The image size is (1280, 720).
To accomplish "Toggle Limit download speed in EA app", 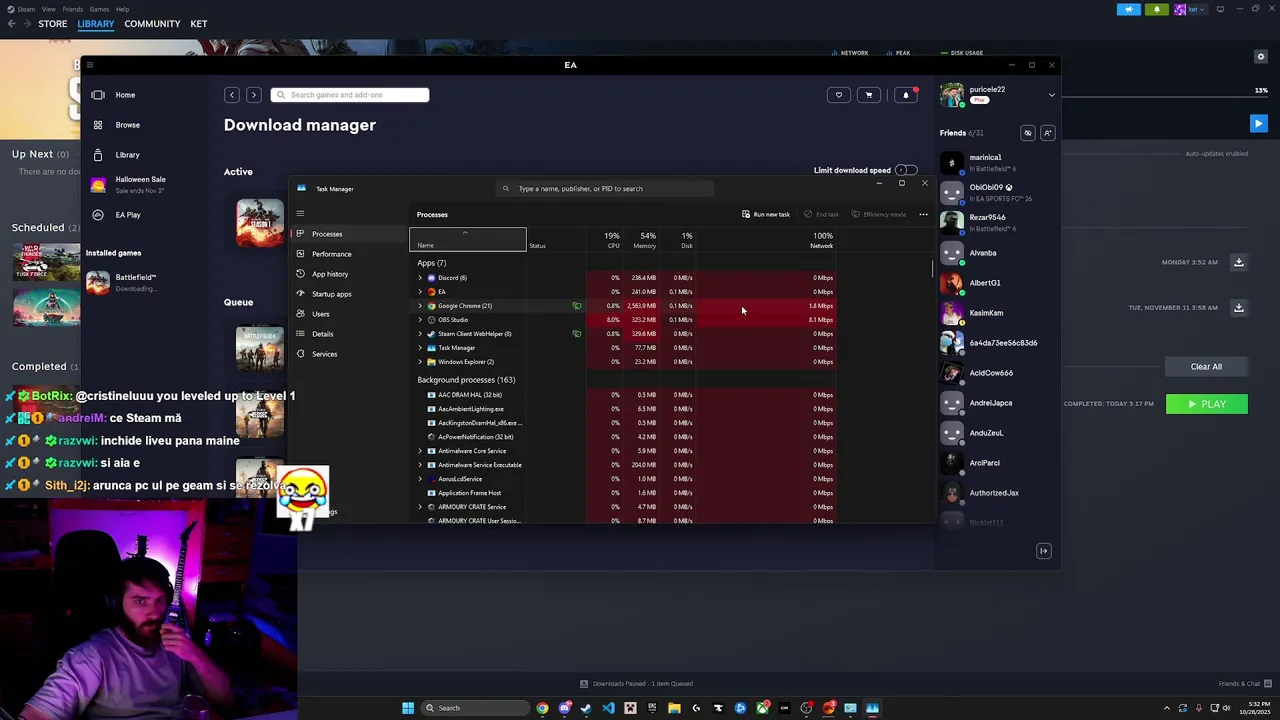I will 905,170.
